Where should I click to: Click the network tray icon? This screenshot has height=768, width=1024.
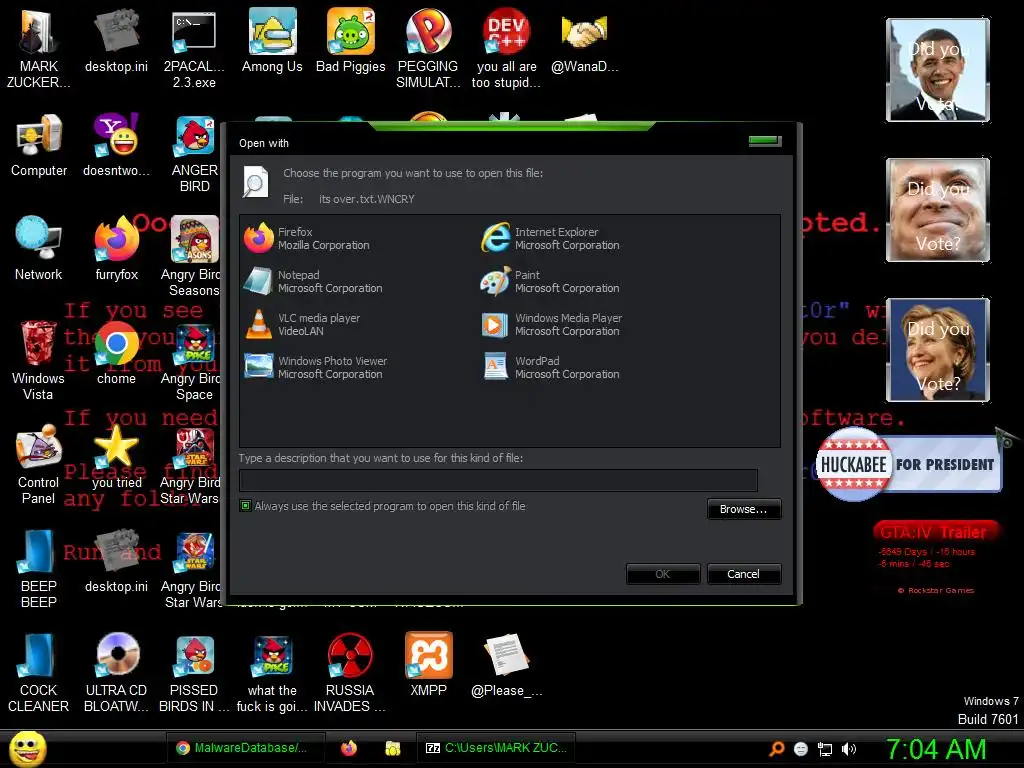pos(825,749)
